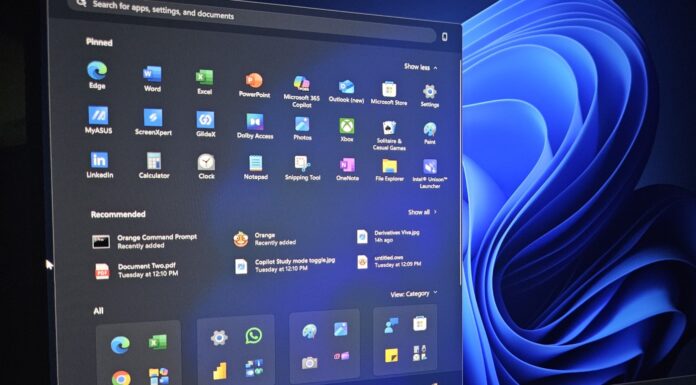Open Outlook (new) mail app
Image resolution: width=696 pixels, height=385 pixels.
346,91
